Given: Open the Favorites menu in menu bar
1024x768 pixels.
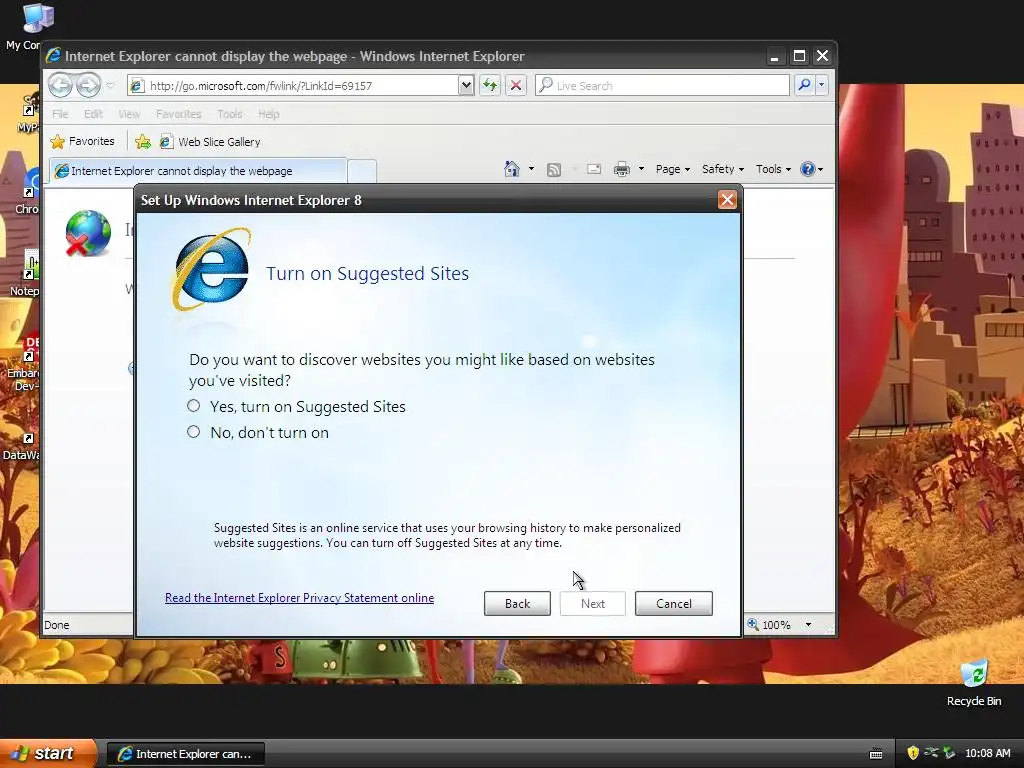Looking at the screenshot, I should pyautogui.click(x=178, y=114).
